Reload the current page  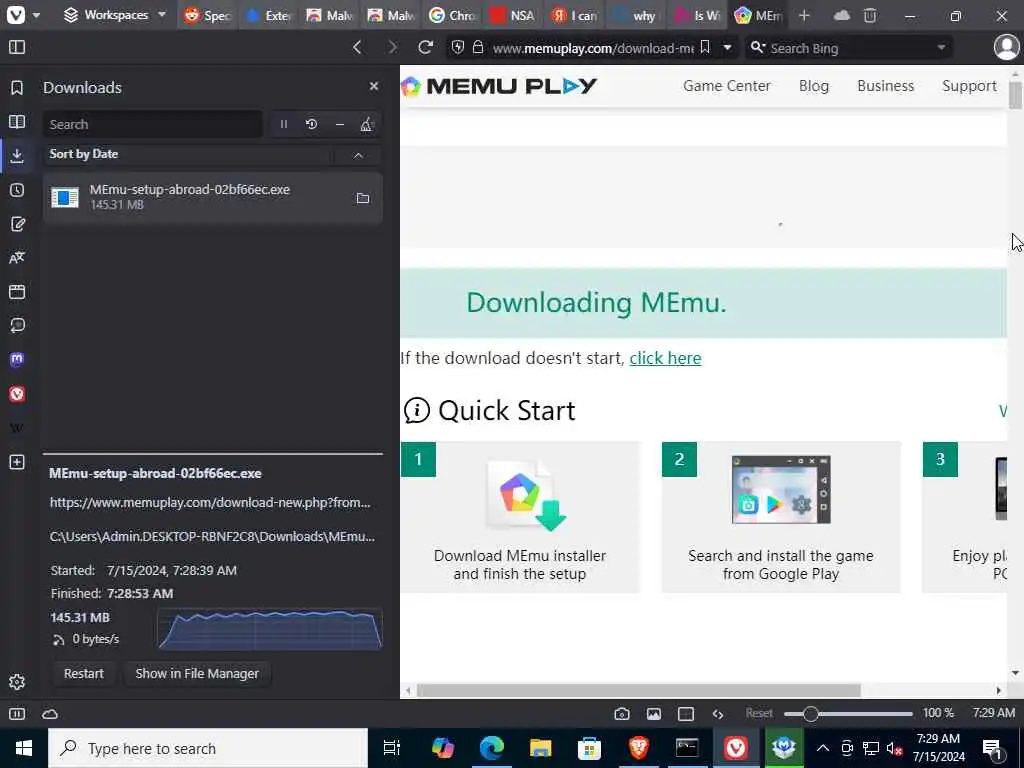point(426,47)
